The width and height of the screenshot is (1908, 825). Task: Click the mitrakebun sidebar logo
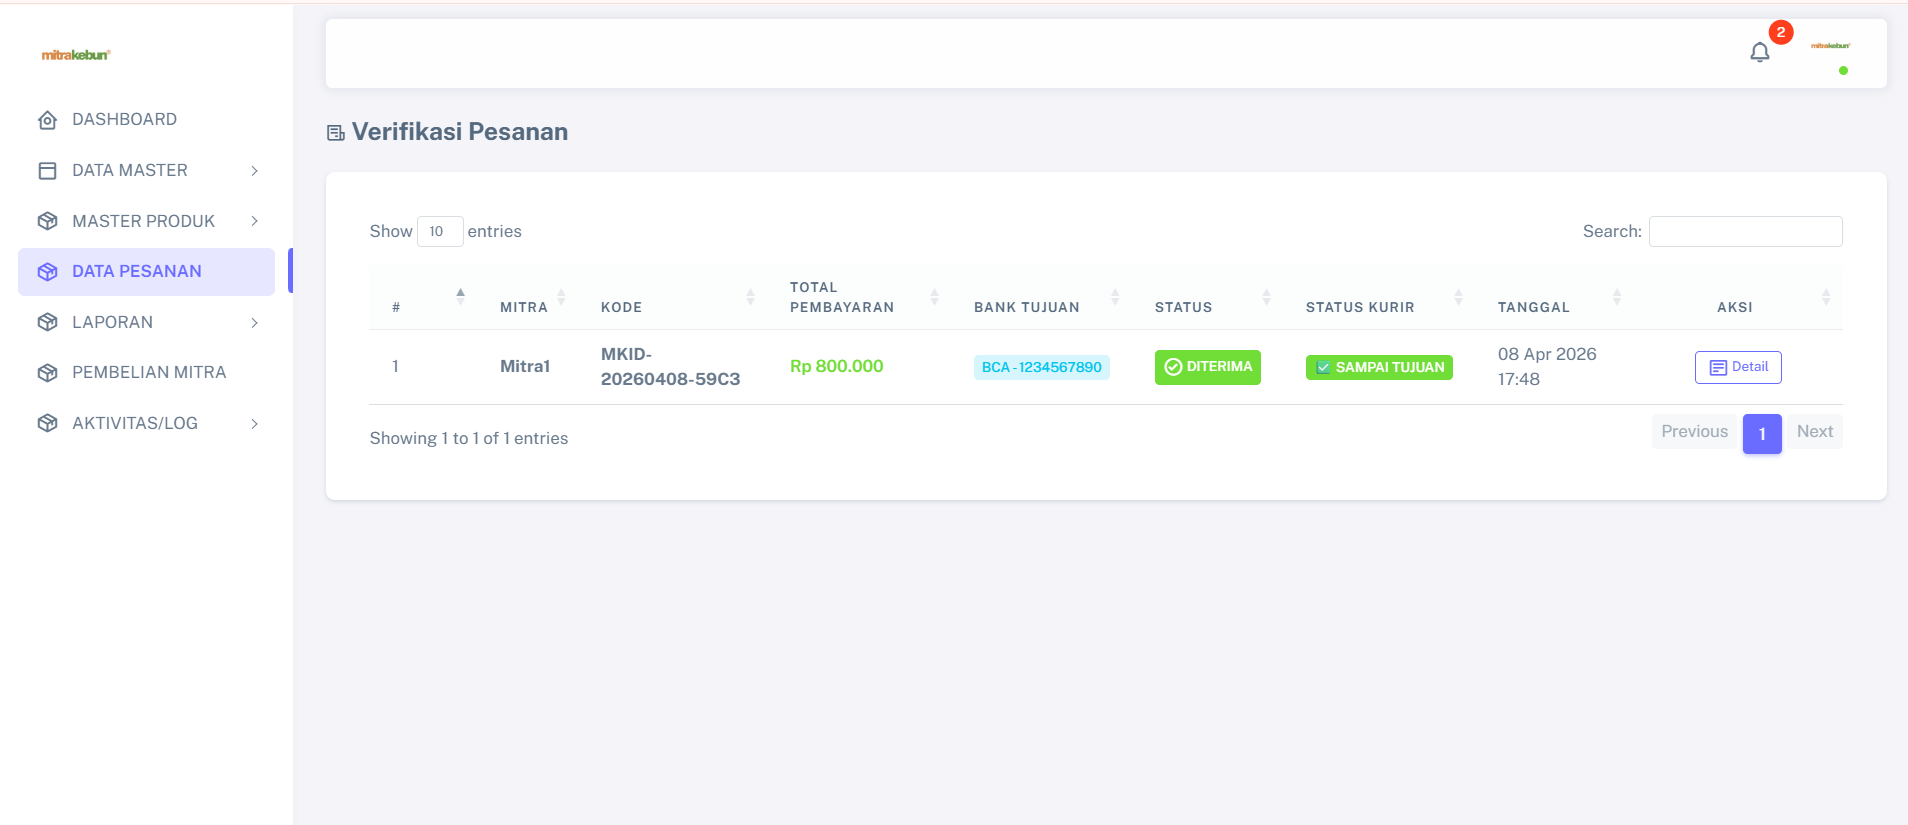tap(76, 55)
